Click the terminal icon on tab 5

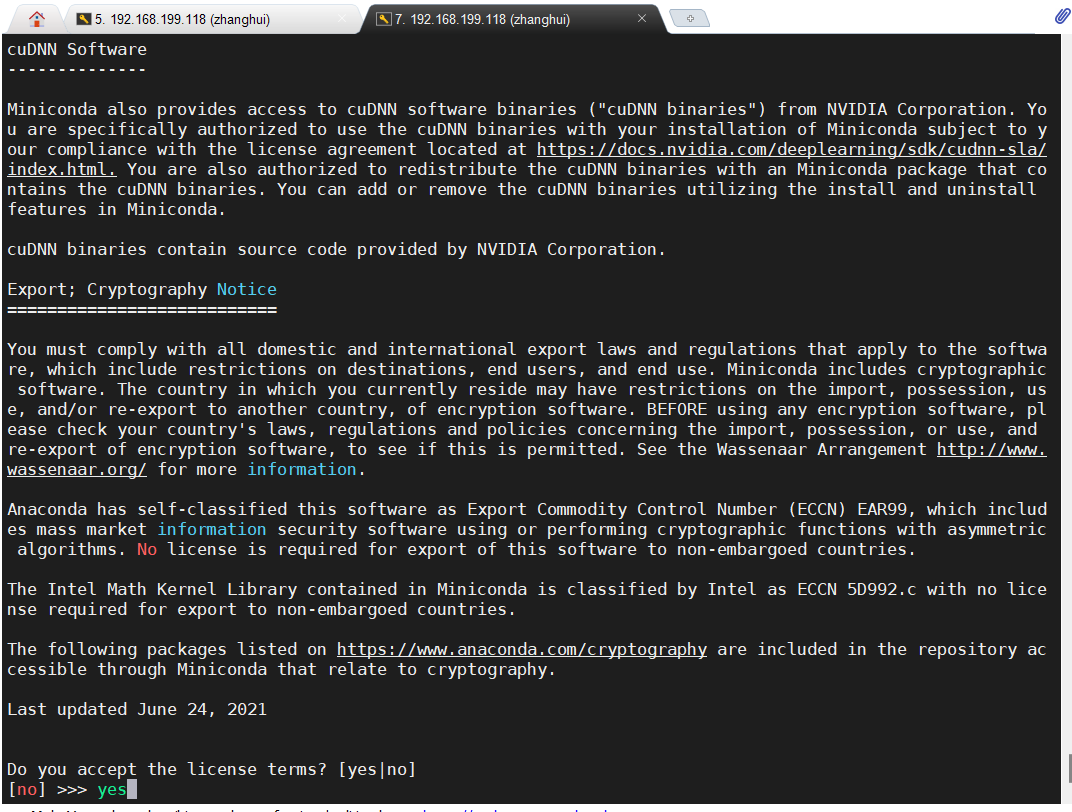(83, 19)
